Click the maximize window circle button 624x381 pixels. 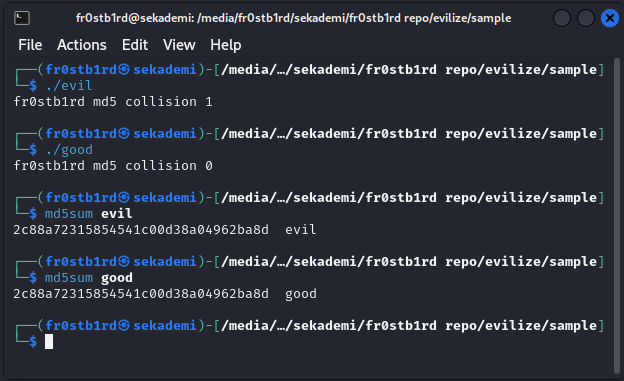click(x=586, y=18)
